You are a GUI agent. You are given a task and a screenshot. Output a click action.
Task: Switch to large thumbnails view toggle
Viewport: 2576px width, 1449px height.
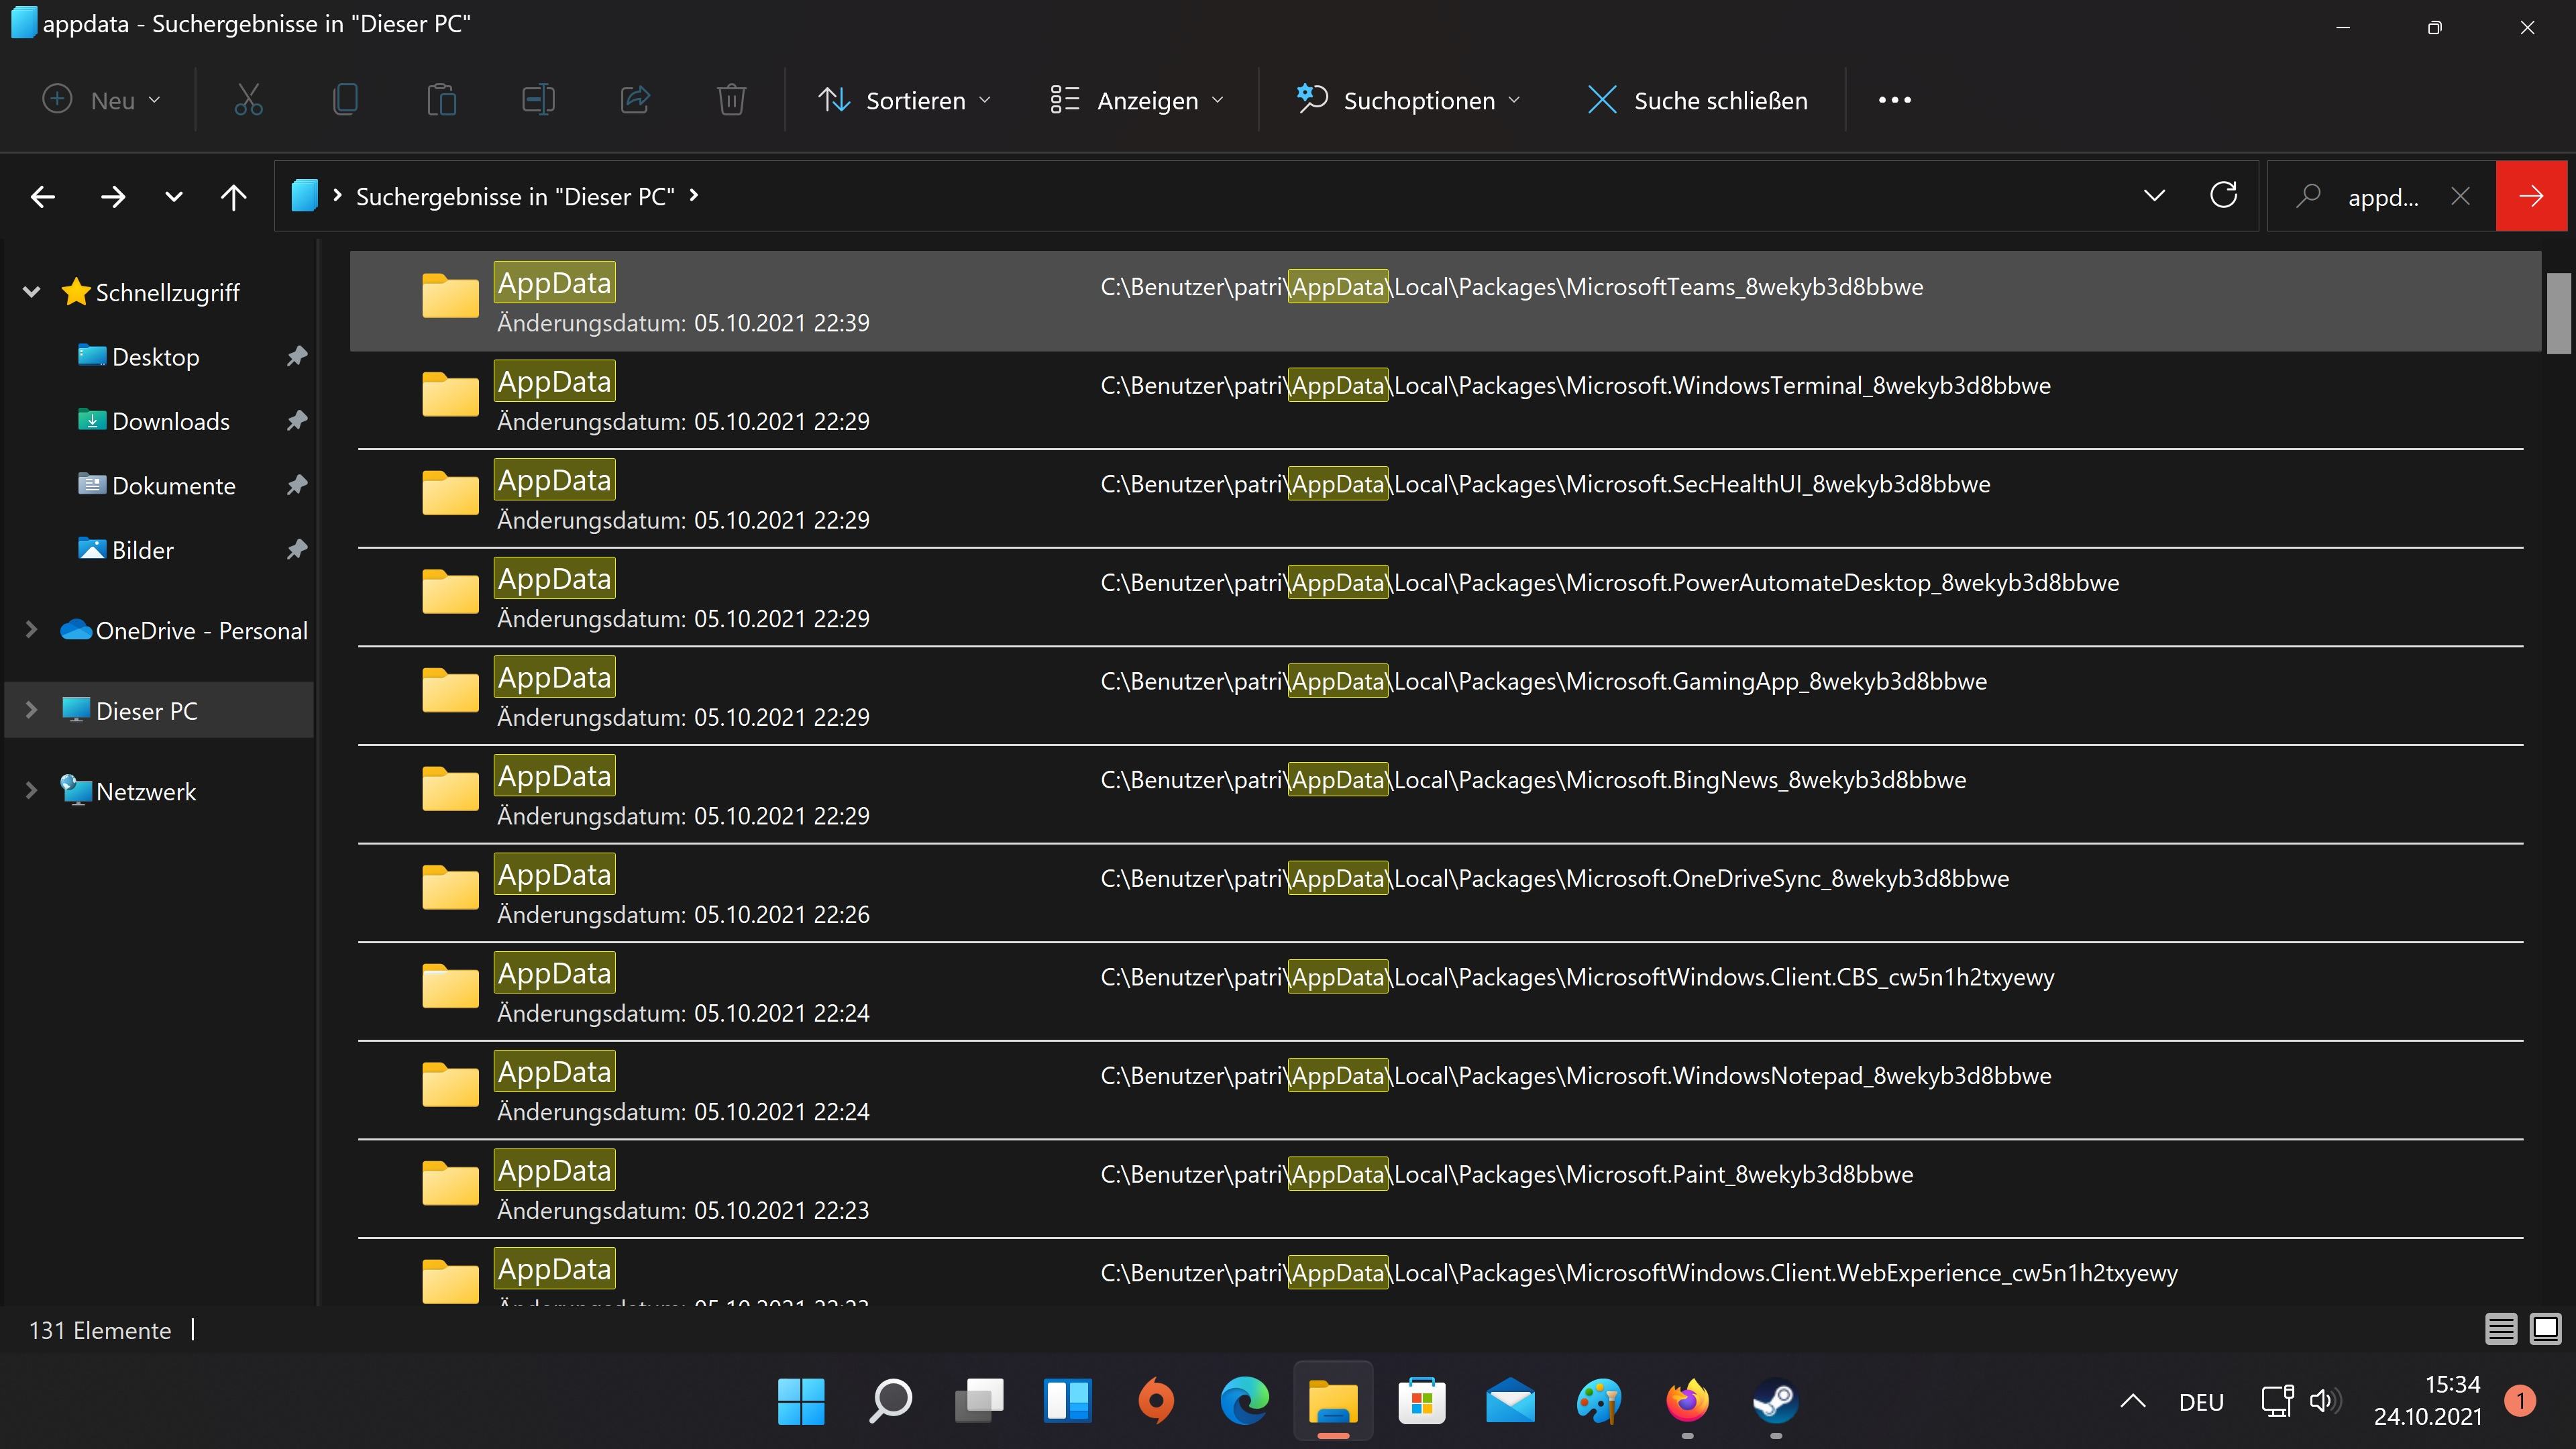tap(2545, 1329)
